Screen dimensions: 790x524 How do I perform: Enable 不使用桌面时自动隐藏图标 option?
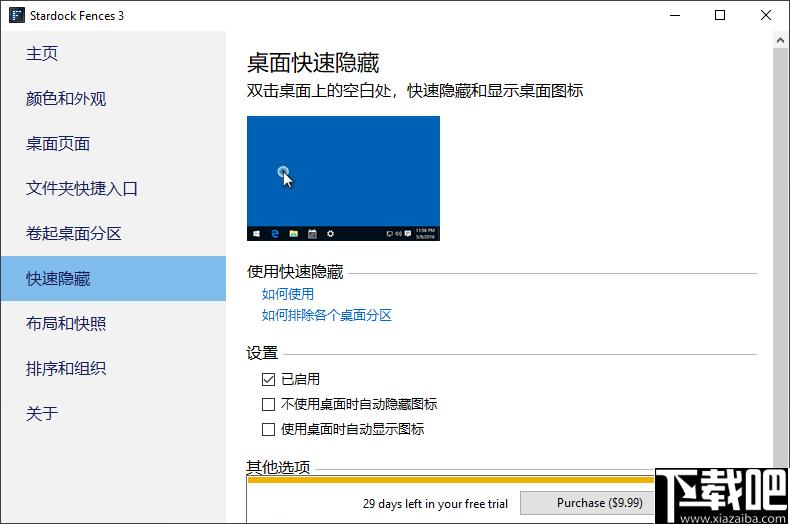268,404
